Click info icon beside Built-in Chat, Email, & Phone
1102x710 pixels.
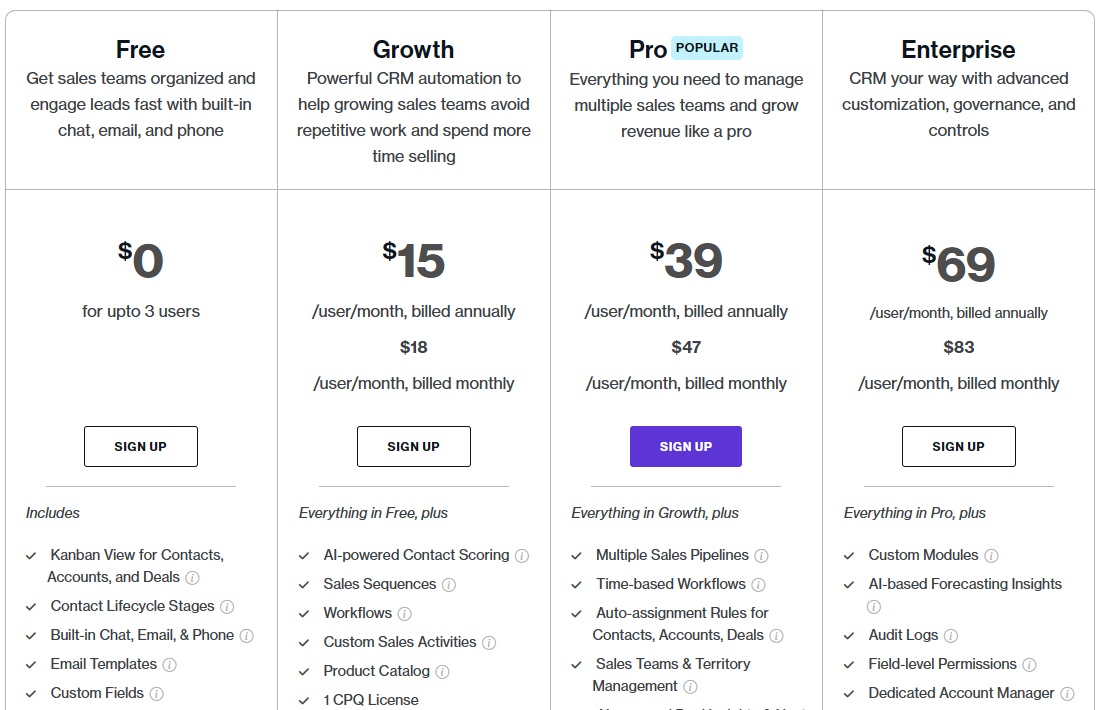tap(246, 636)
